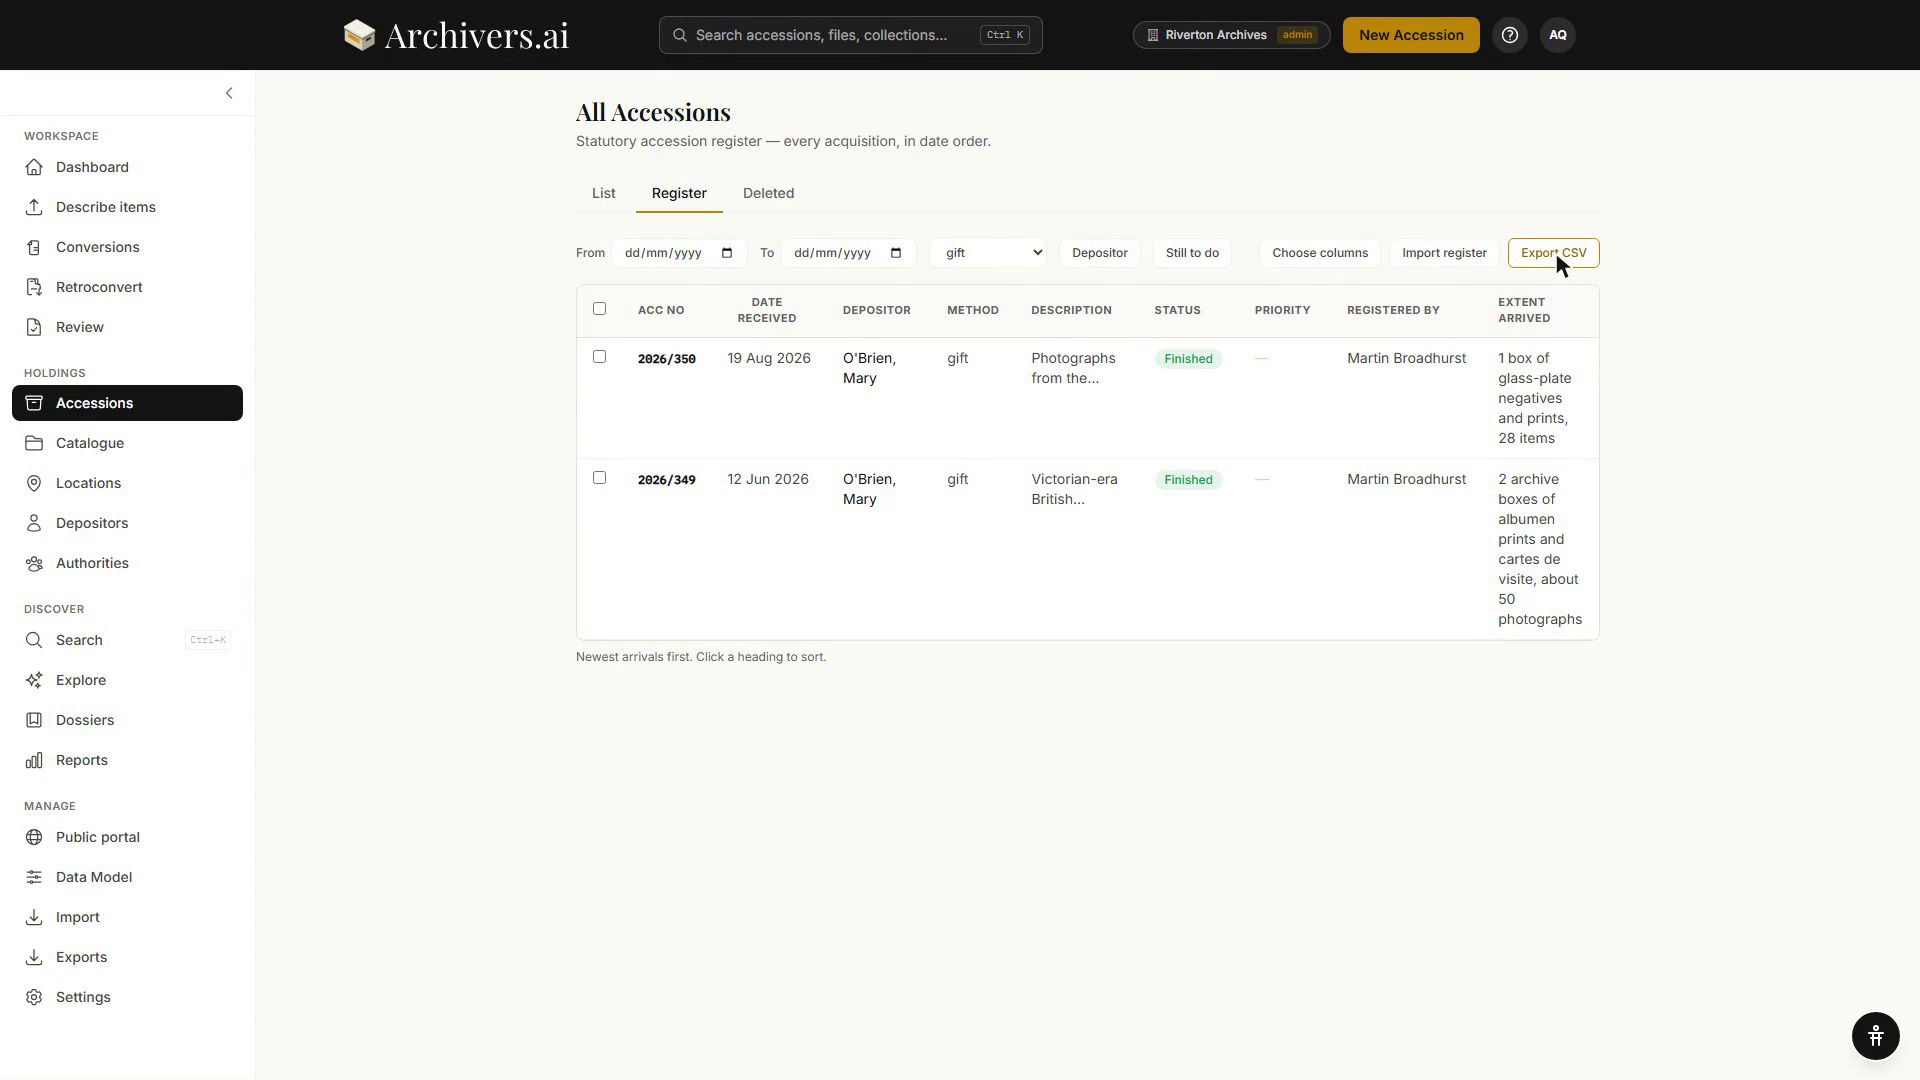Viewport: 1920px width, 1080px height.
Task: Click the Dossiers book icon
Action: pos(34,720)
